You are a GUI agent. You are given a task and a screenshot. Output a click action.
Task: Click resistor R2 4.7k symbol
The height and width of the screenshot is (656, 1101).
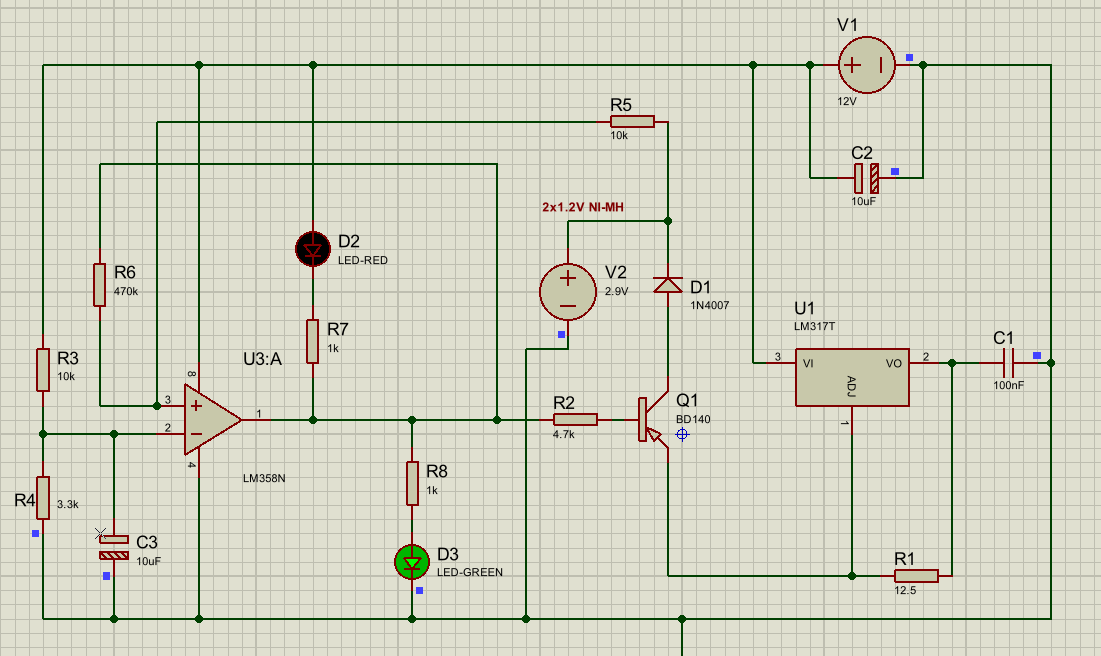(575, 420)
